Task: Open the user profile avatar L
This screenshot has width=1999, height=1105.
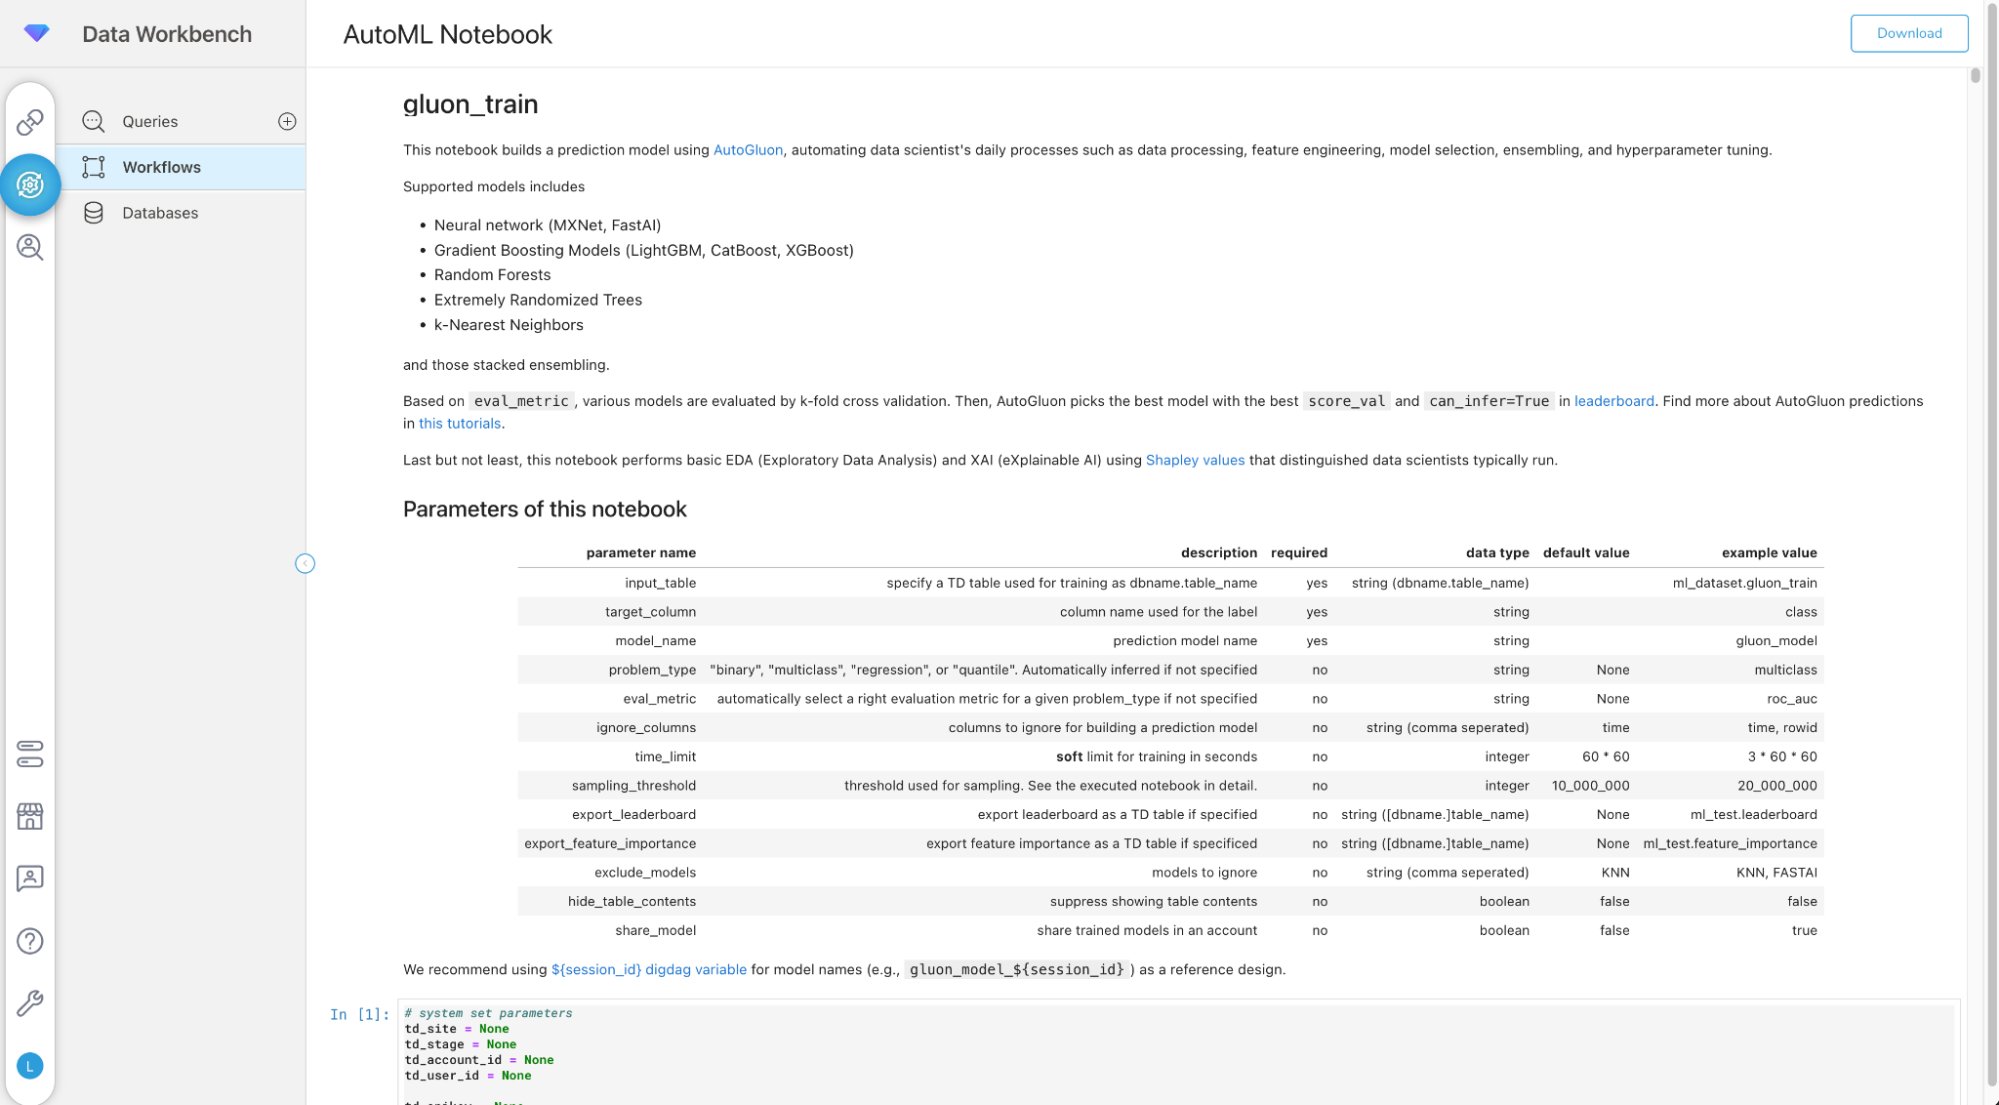Action: 30,1066
